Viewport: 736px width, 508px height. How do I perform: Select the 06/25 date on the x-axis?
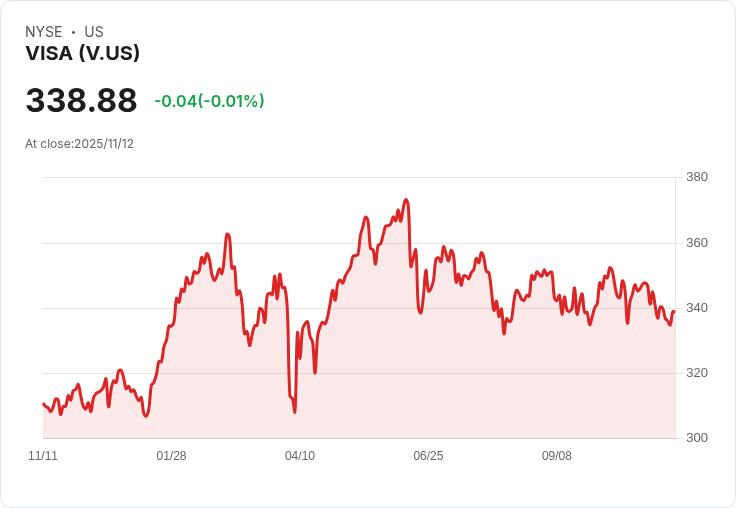(428, 456)
